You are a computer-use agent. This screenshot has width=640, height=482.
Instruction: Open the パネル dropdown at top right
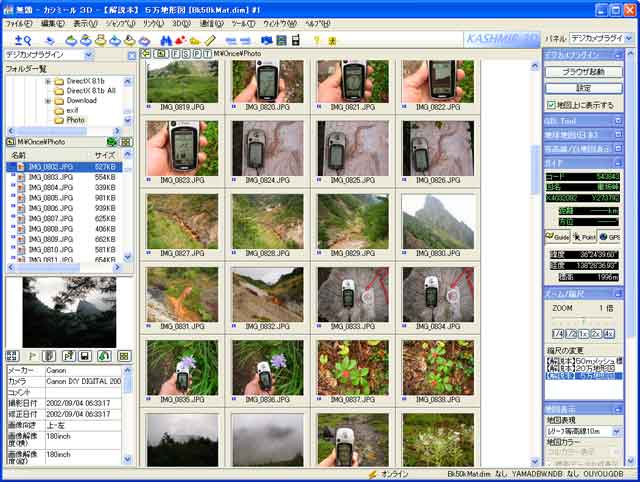tap(630, 38)
